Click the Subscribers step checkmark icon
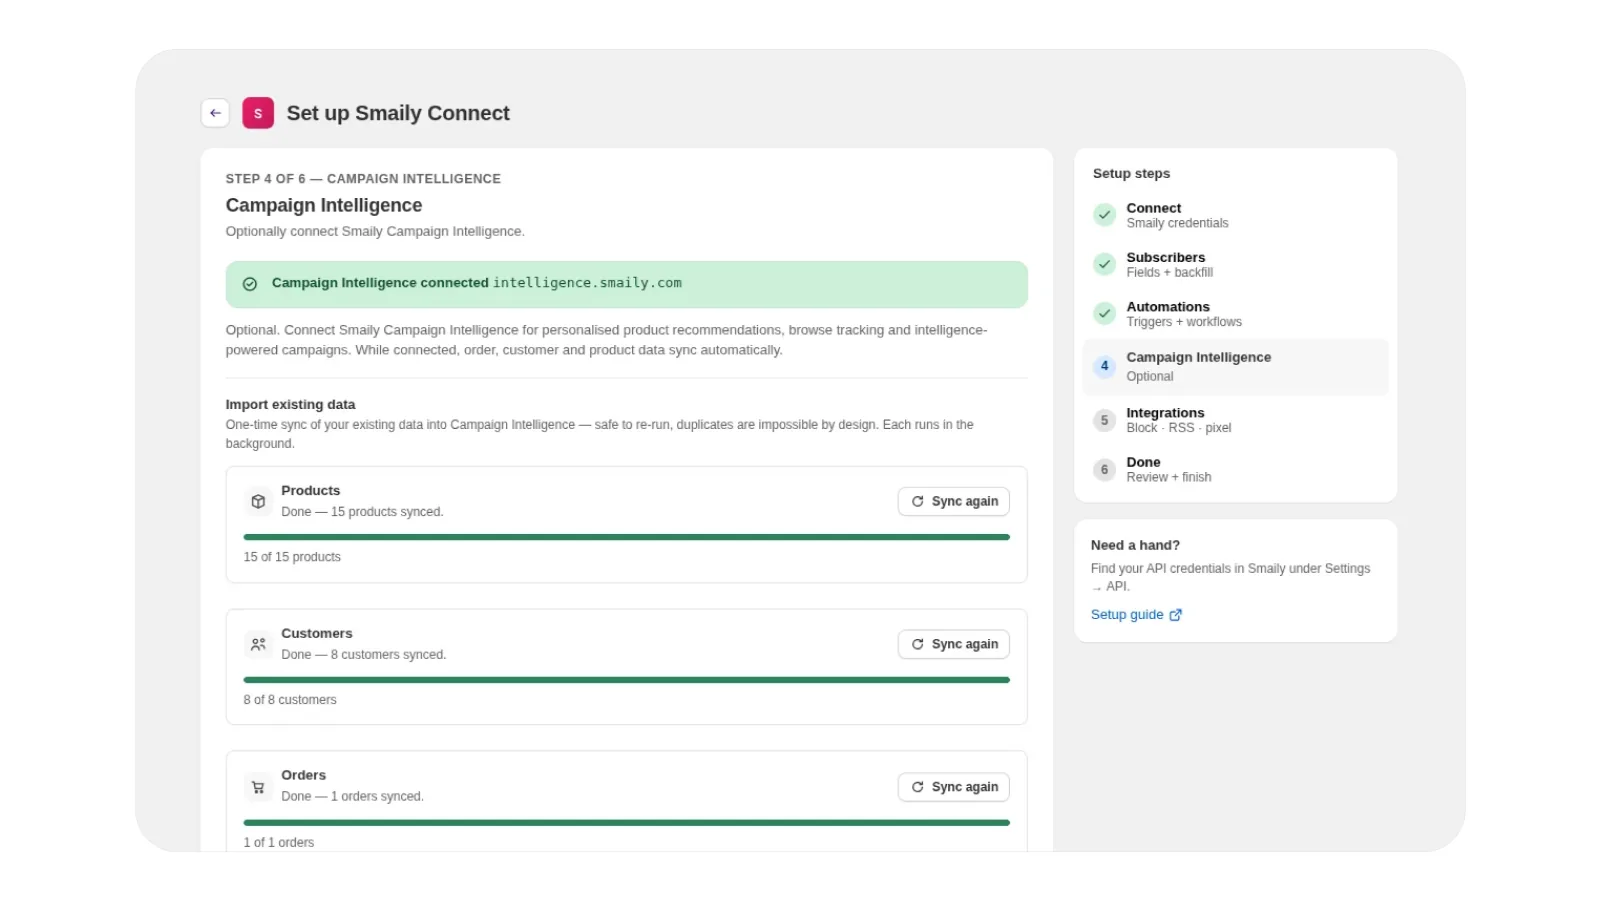 coord(1104,264)
